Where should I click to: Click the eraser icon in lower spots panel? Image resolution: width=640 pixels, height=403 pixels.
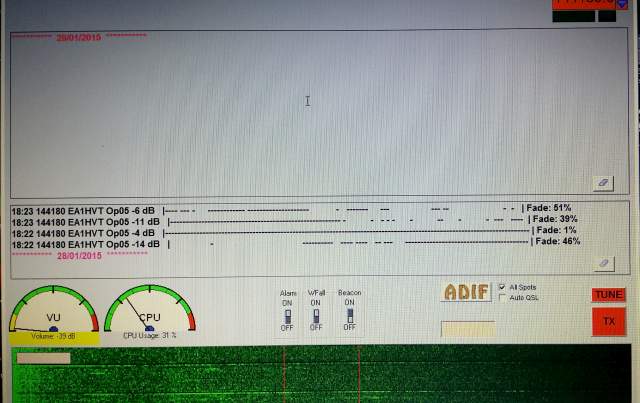[602, 263]
